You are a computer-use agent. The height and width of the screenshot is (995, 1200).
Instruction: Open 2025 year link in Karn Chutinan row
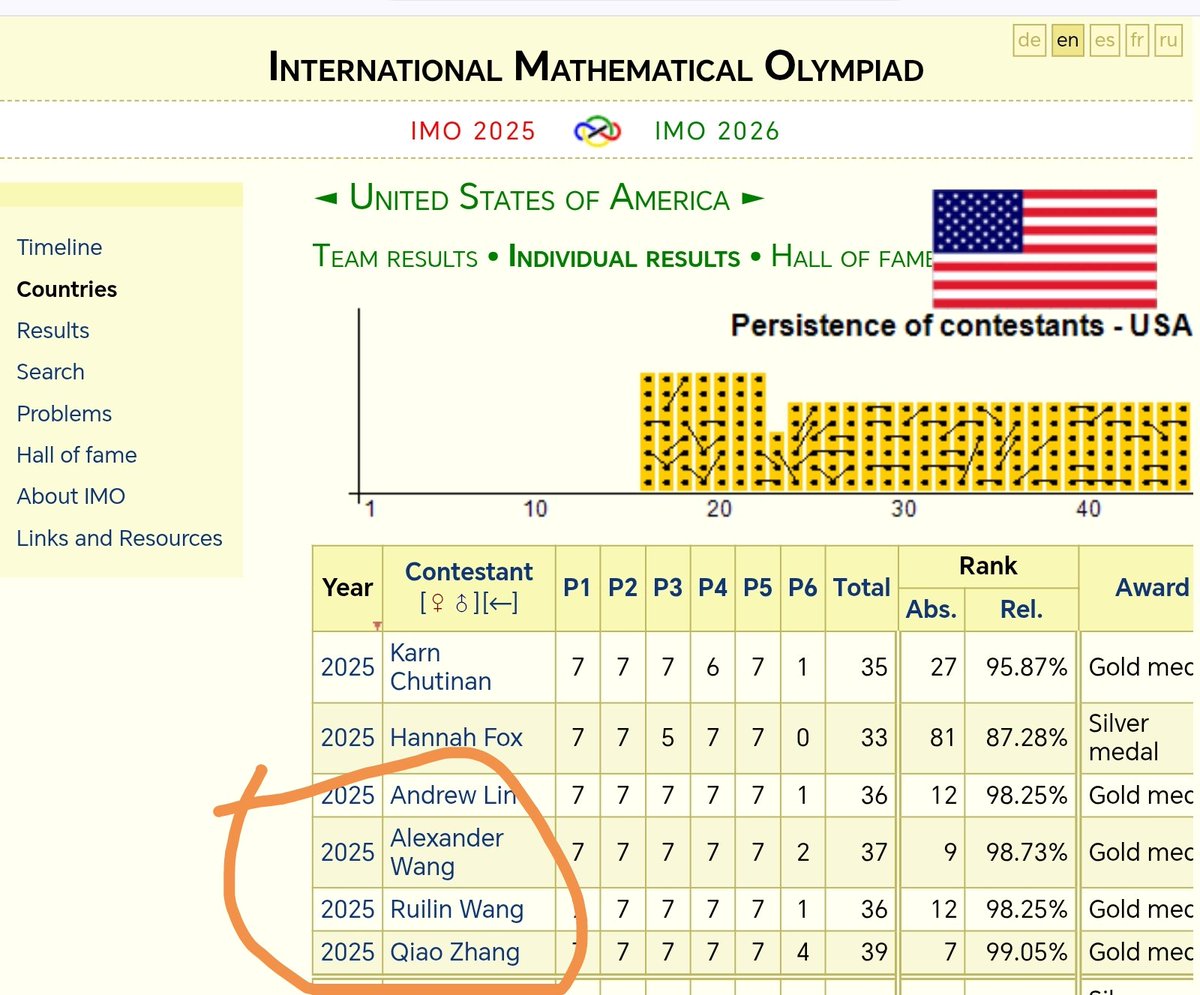click(347, 667)
